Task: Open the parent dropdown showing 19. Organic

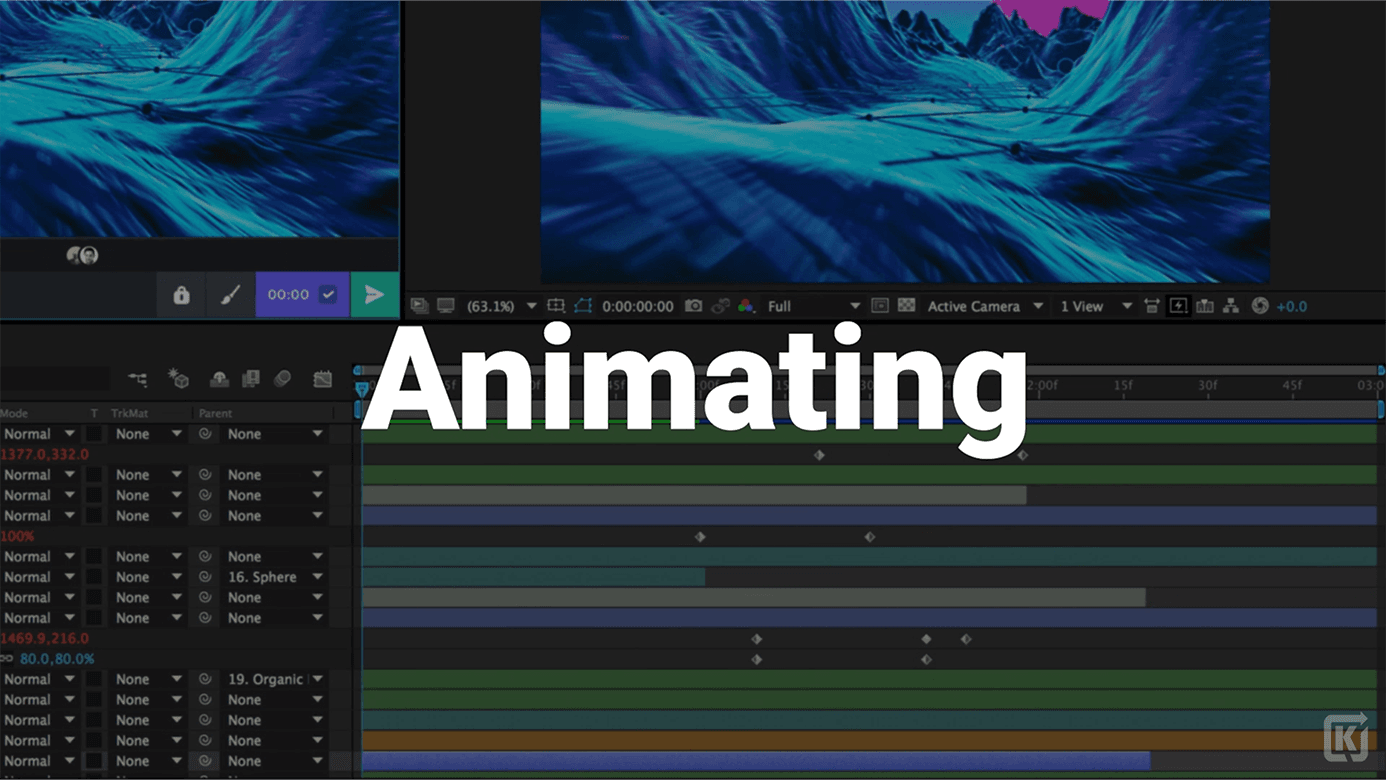Action: click(x=275, y=679)
